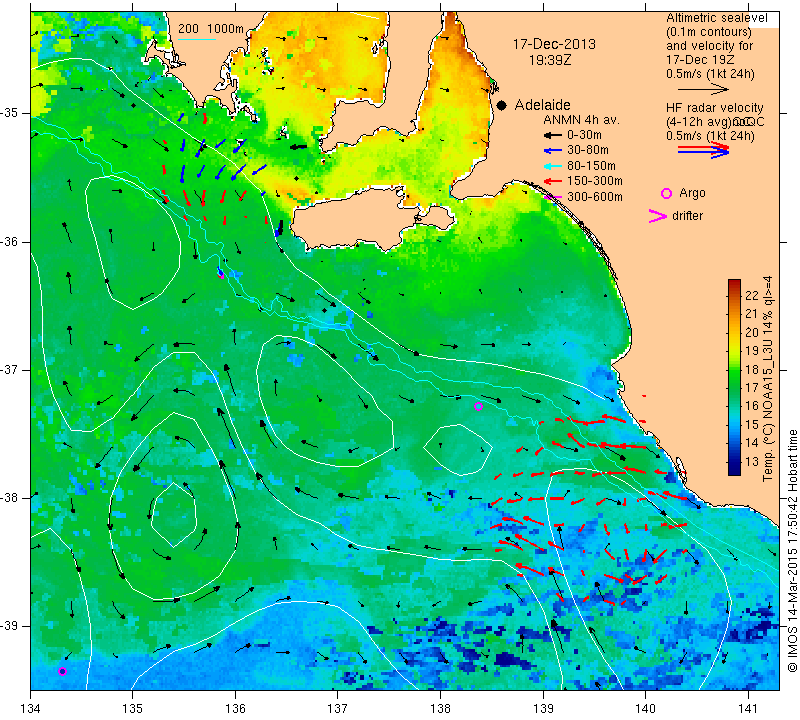Viewport: 800px width, 720px height.
Task: Click the IMOS copyright timestamp text
Action: pyautogui.click(x=792, y=551)
